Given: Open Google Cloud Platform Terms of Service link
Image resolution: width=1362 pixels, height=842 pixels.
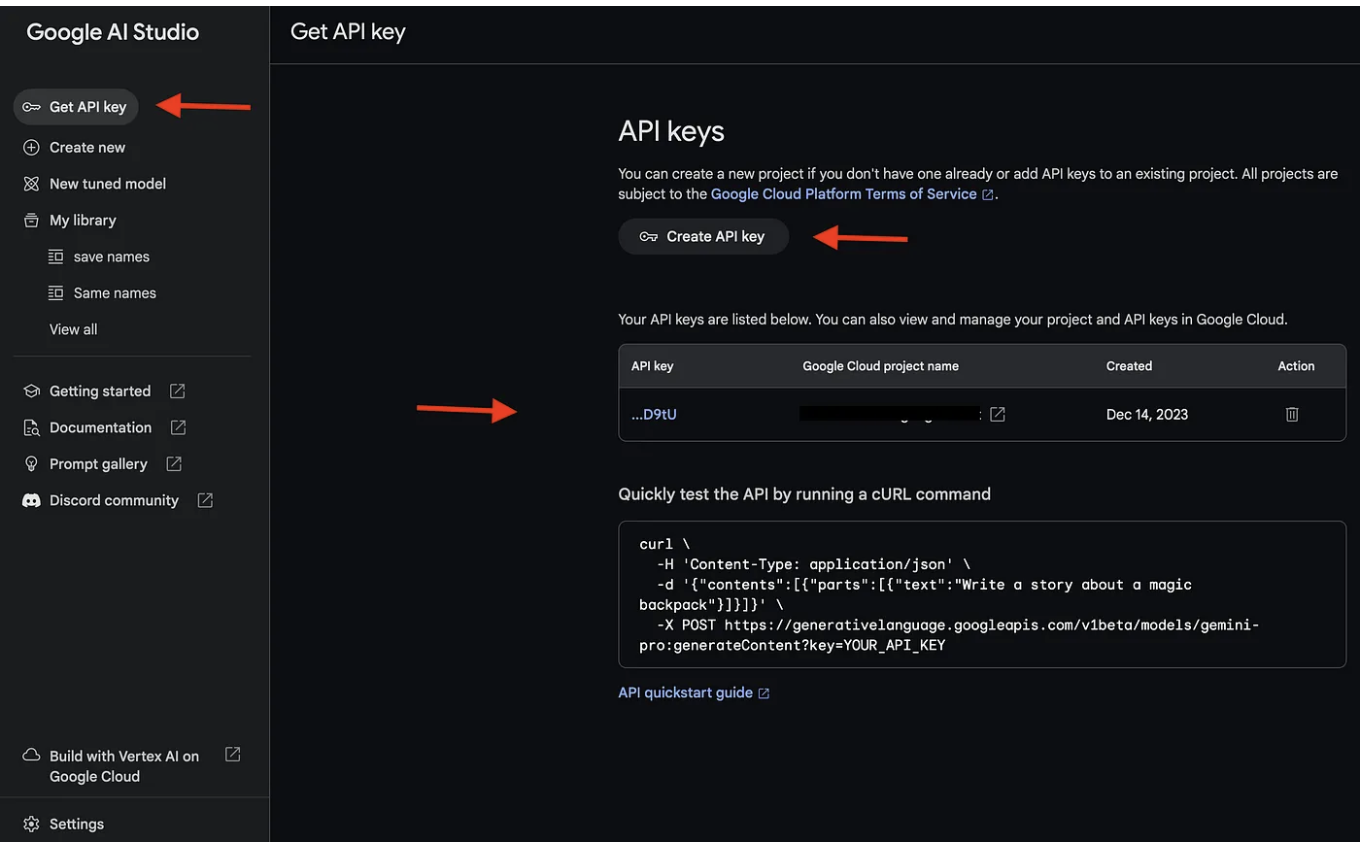Looking at the screenshot, I should tap(843, 194).
